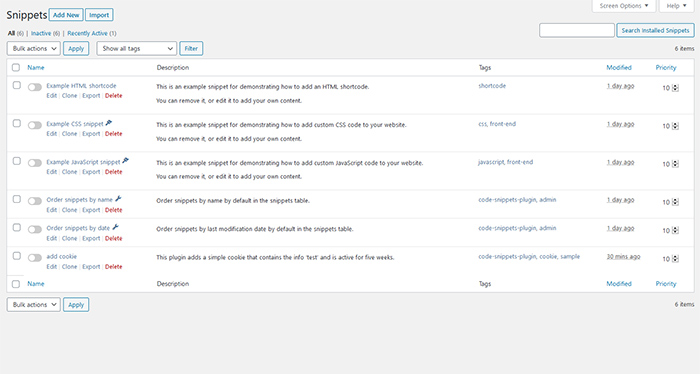700x374 pixels.
Task: Sort by the Modified column header
Action: tap(619, 68)
